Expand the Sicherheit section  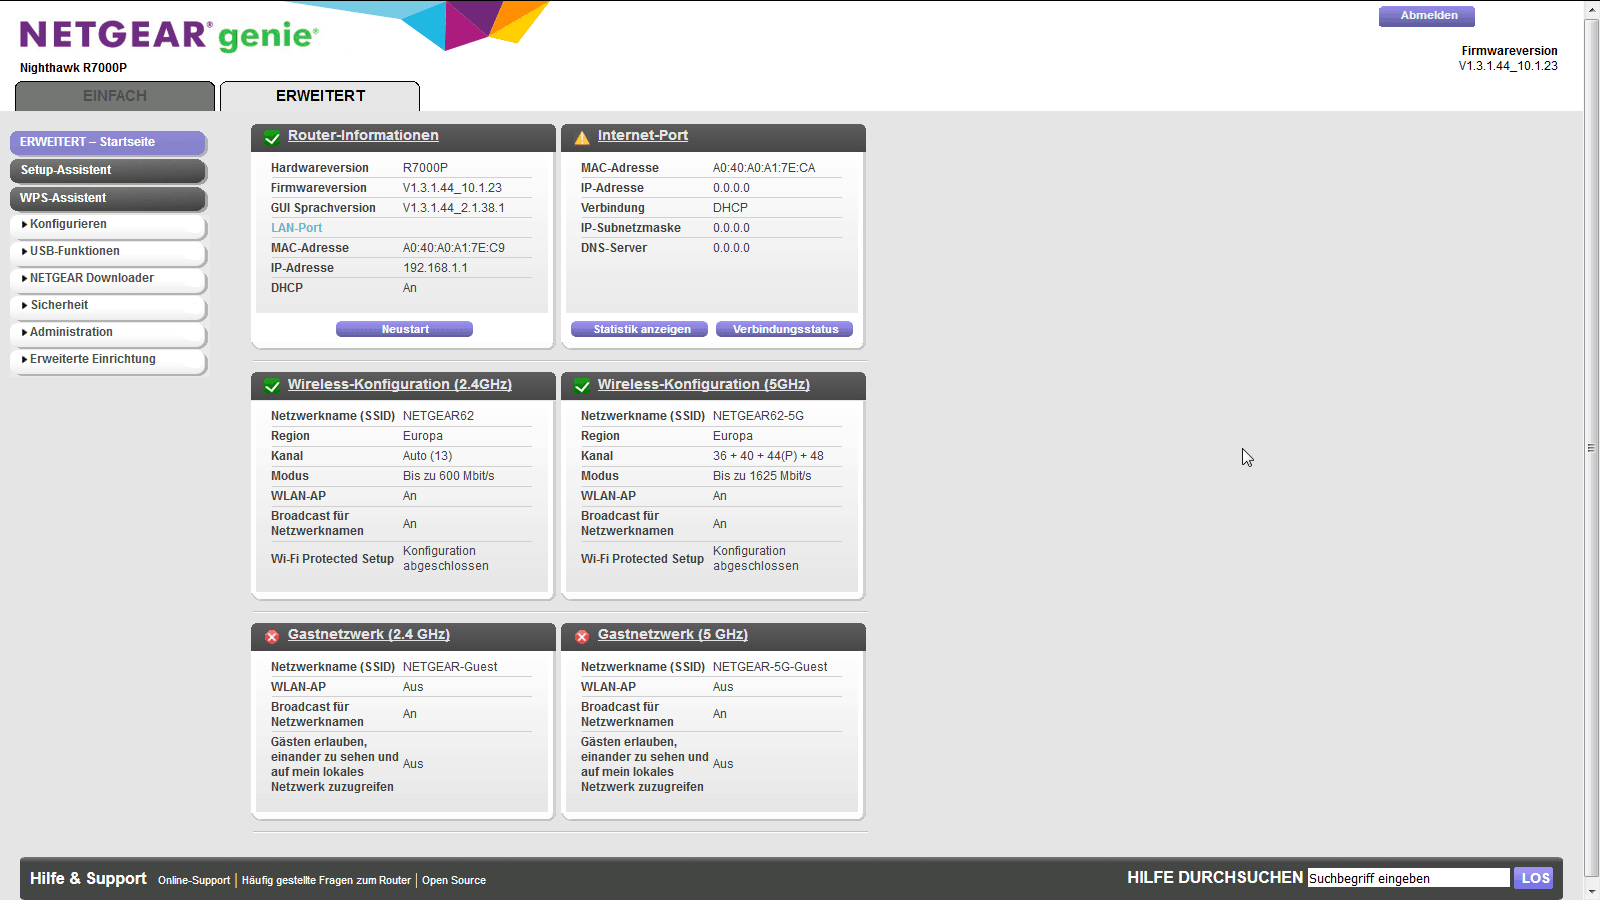[x=108, y=305]
